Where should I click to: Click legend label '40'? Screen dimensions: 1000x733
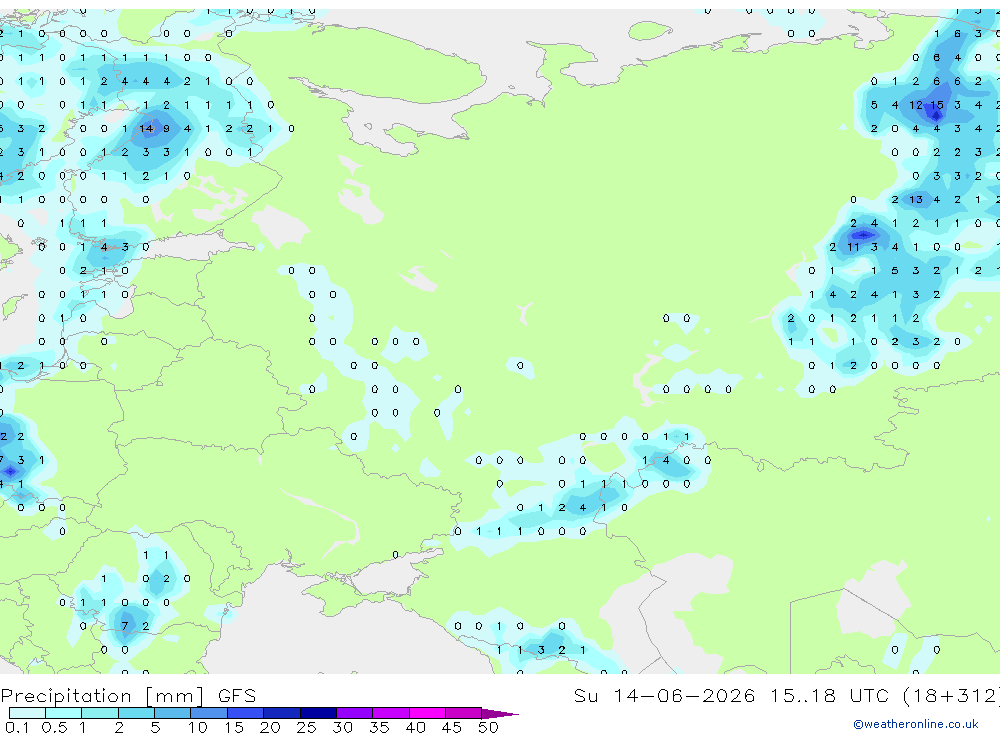(x=415, y=727)
